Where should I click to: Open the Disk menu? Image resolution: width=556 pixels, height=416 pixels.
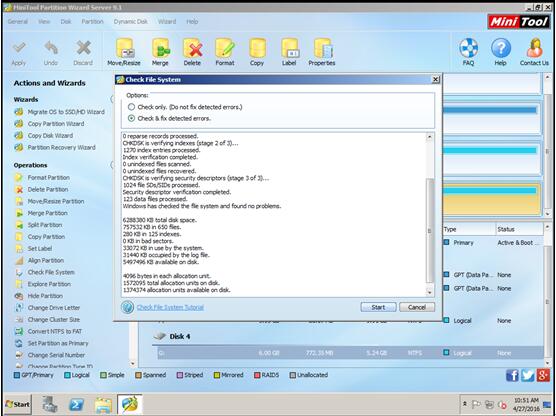tap(66, 22)
